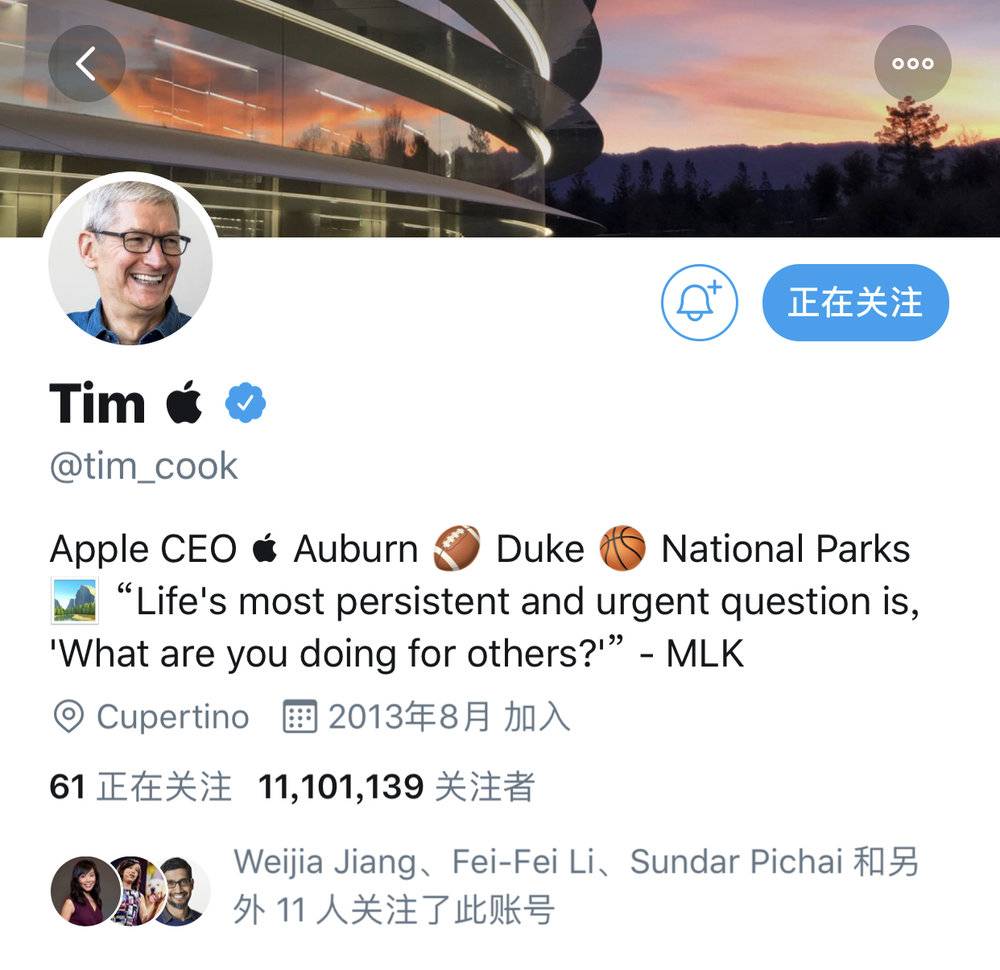
Task: Click the Apple logo beside Tim
Action: [x=184, y=402]
